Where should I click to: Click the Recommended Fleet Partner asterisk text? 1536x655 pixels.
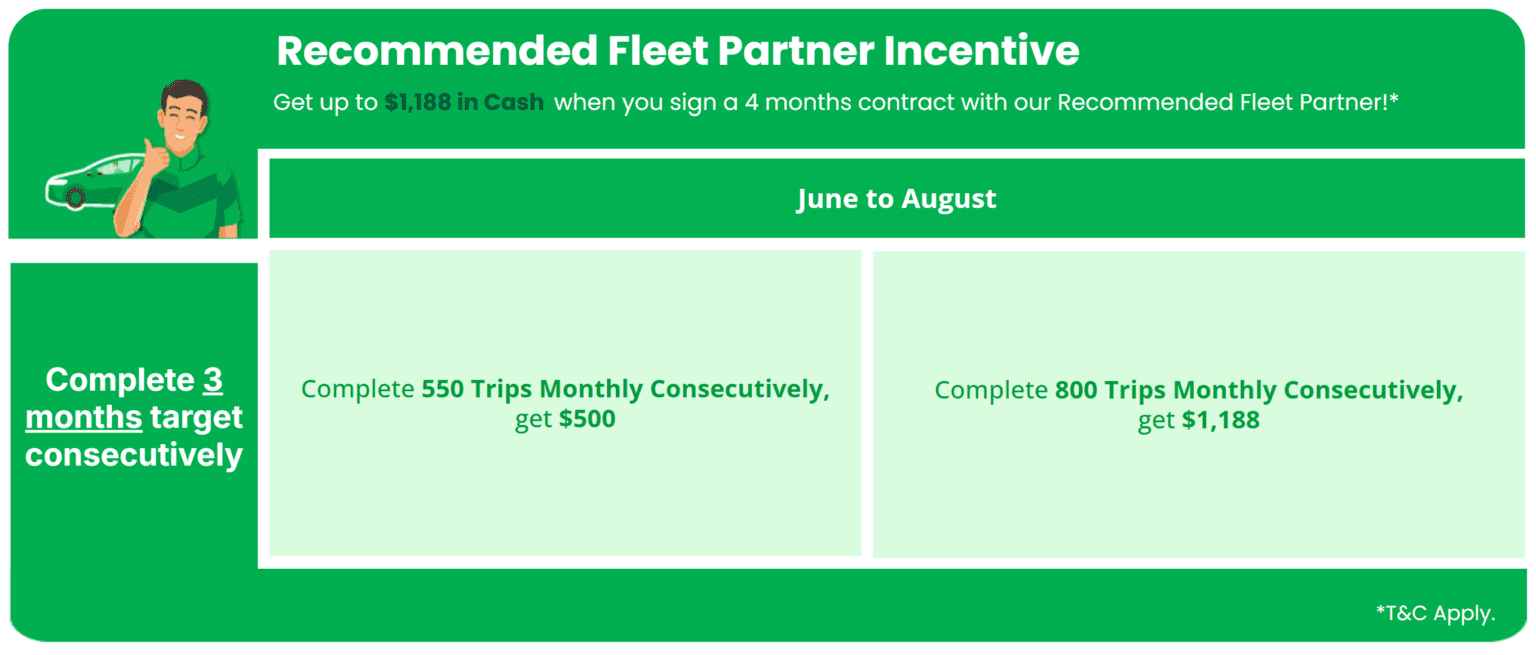coord(1228,102)
